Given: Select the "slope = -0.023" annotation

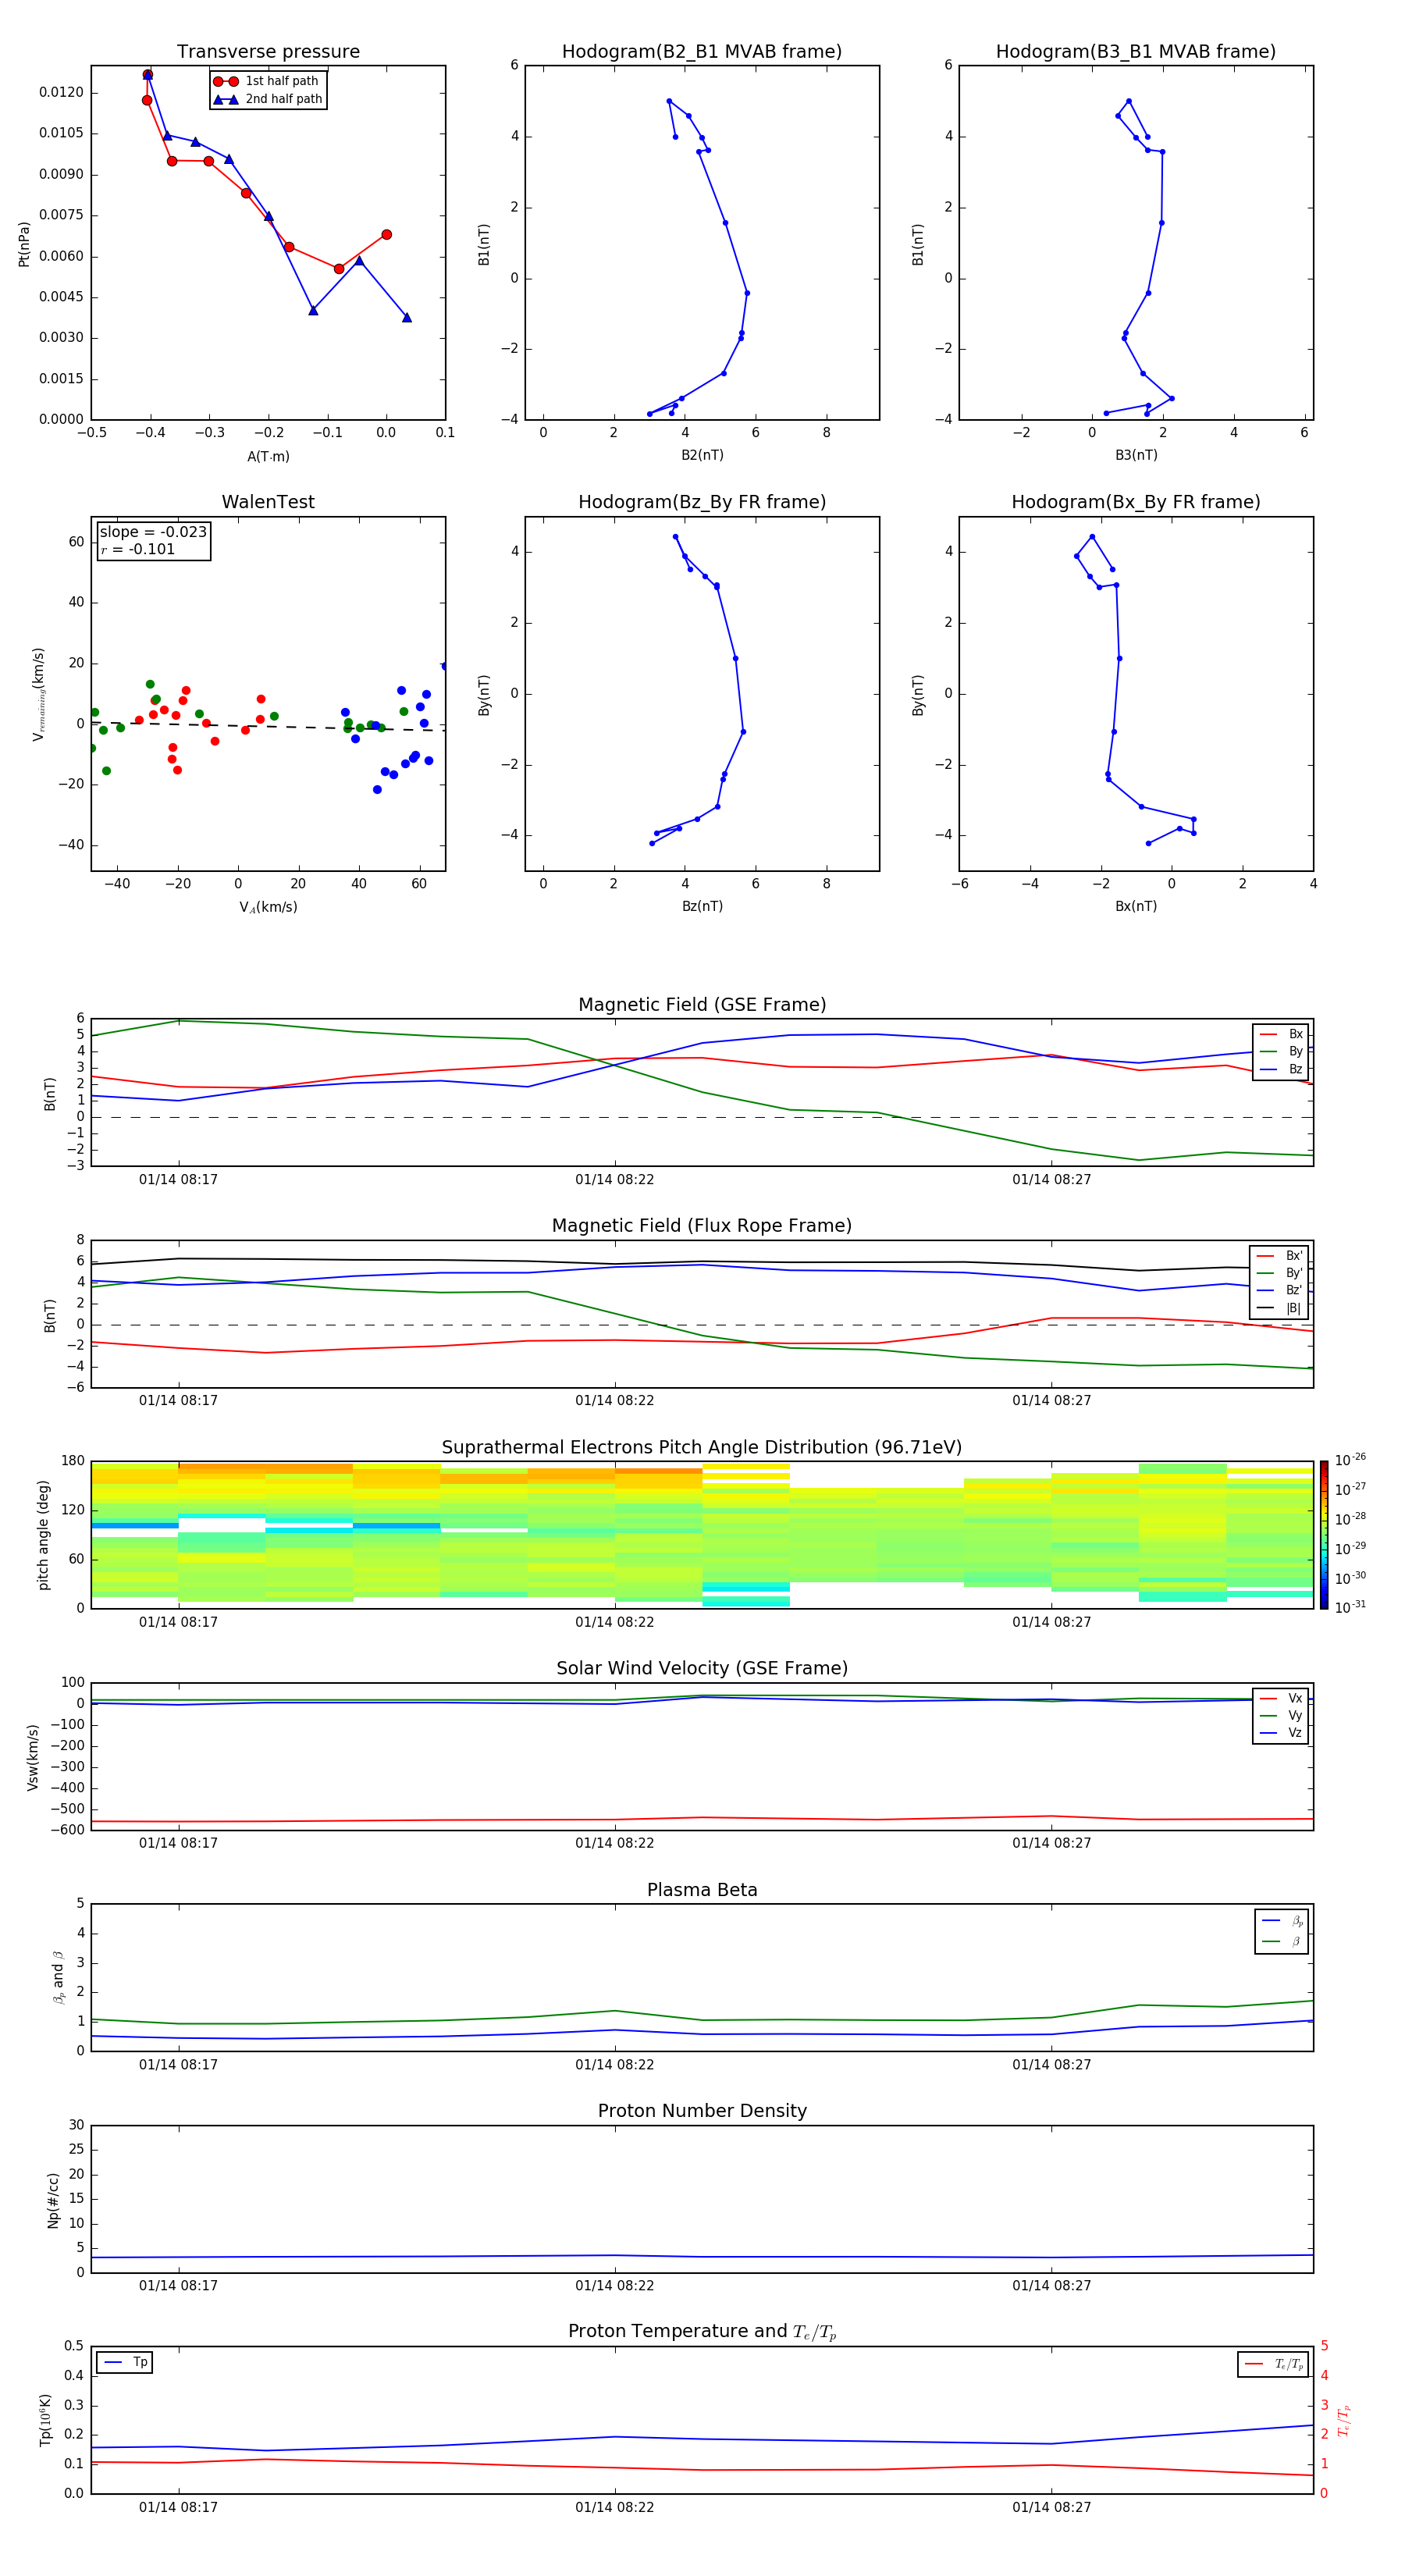Looking at the screenshot, I should pos(153,532).
